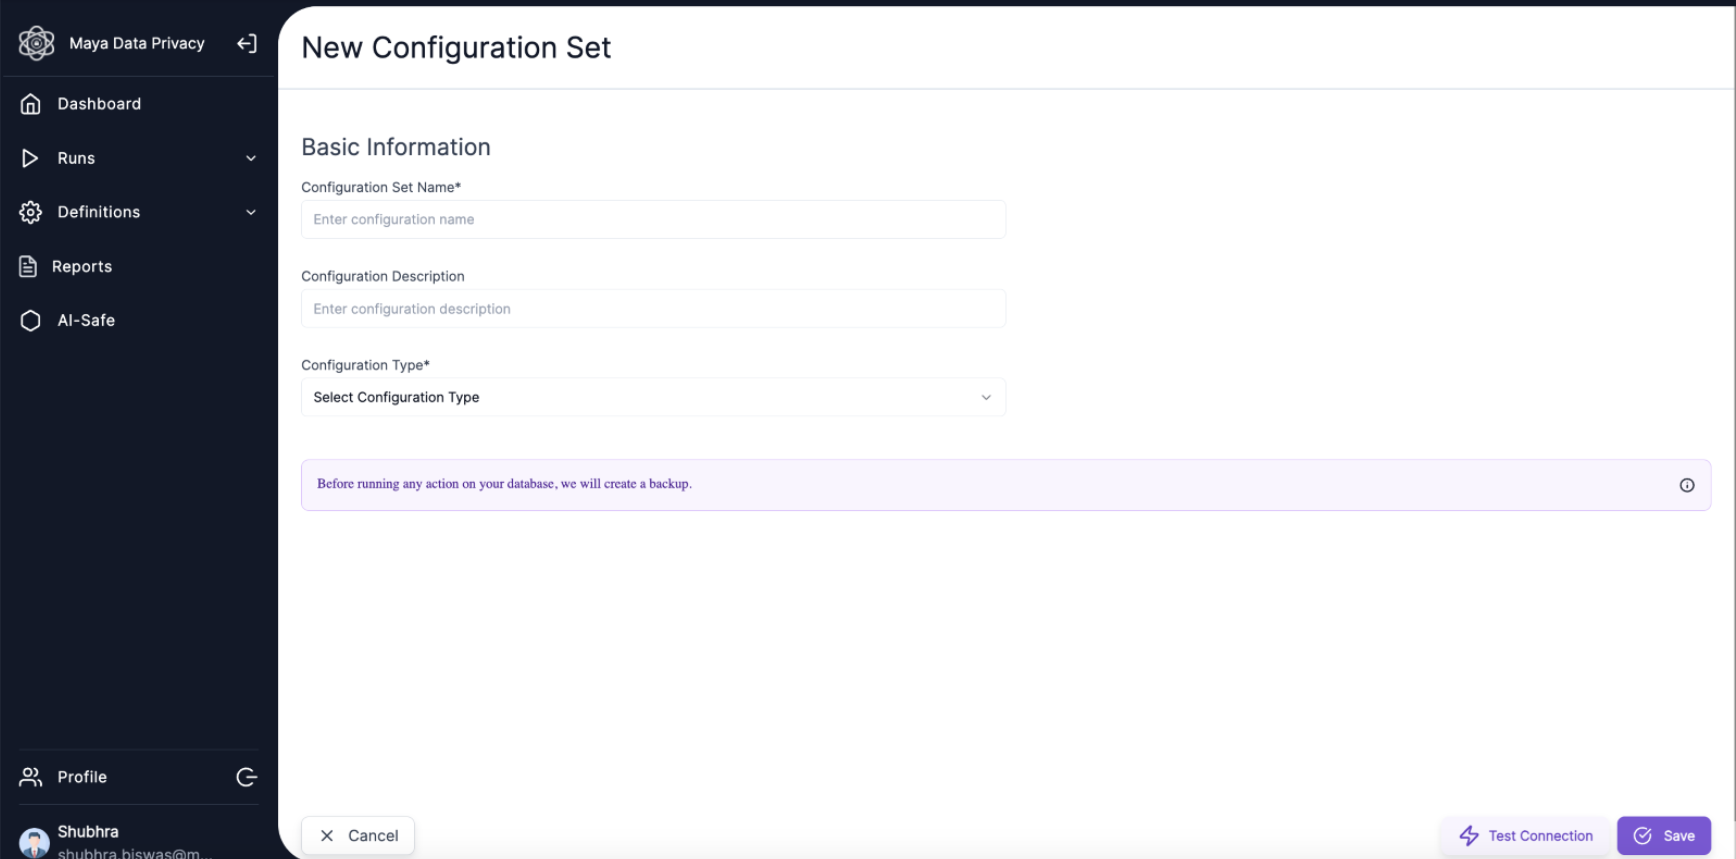
Task: Focus the Configuration Set Name field
Action: (653, 220)
